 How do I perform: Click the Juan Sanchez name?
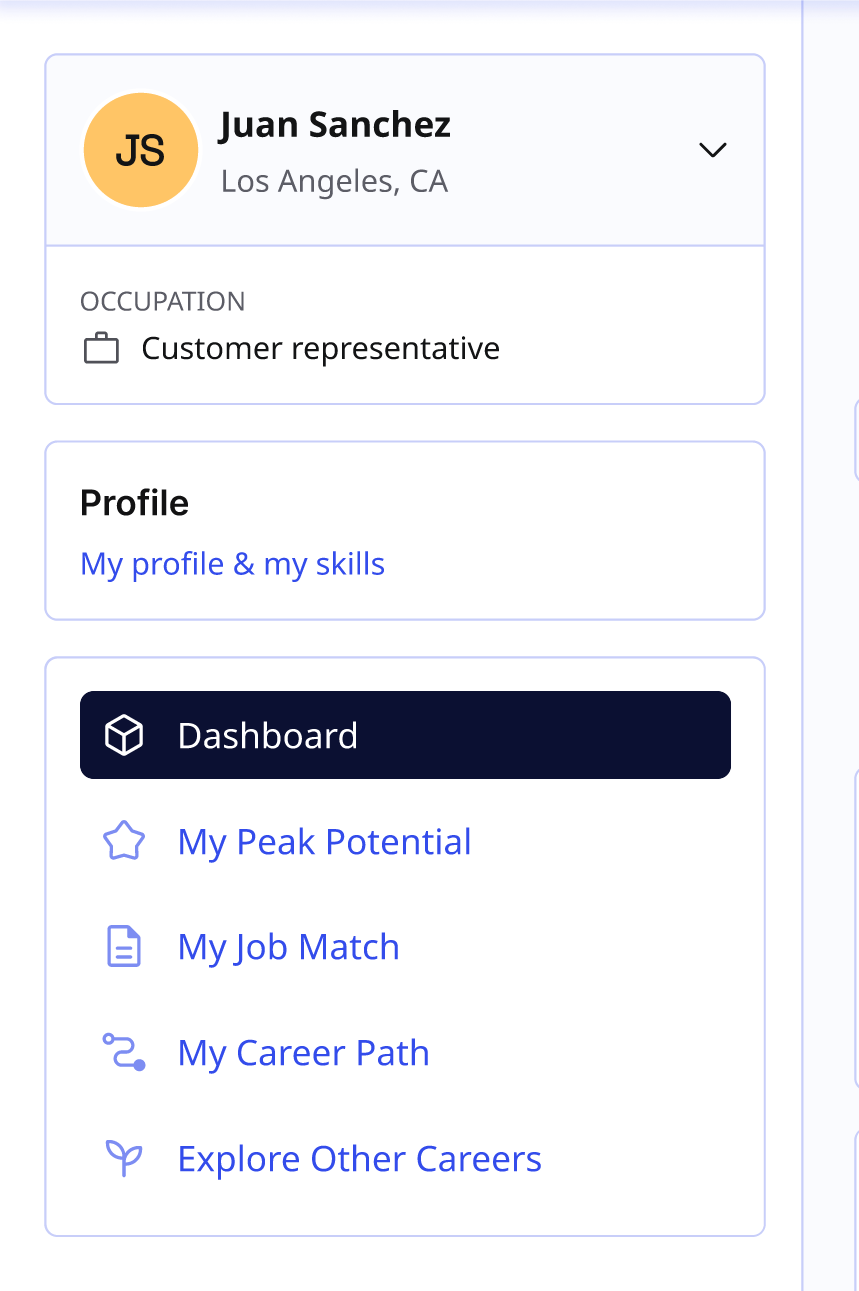[335, 125]
